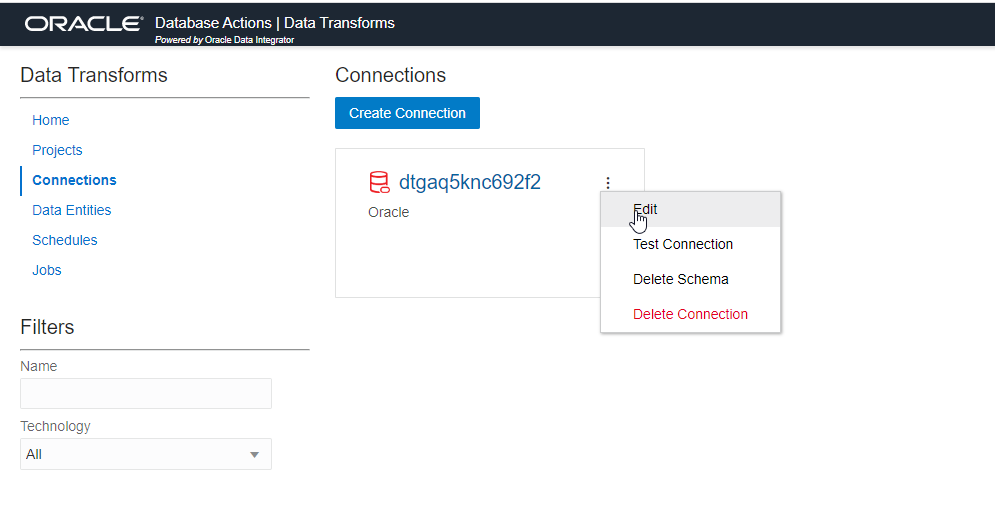Focus the Name filter text field

point(146,393)
